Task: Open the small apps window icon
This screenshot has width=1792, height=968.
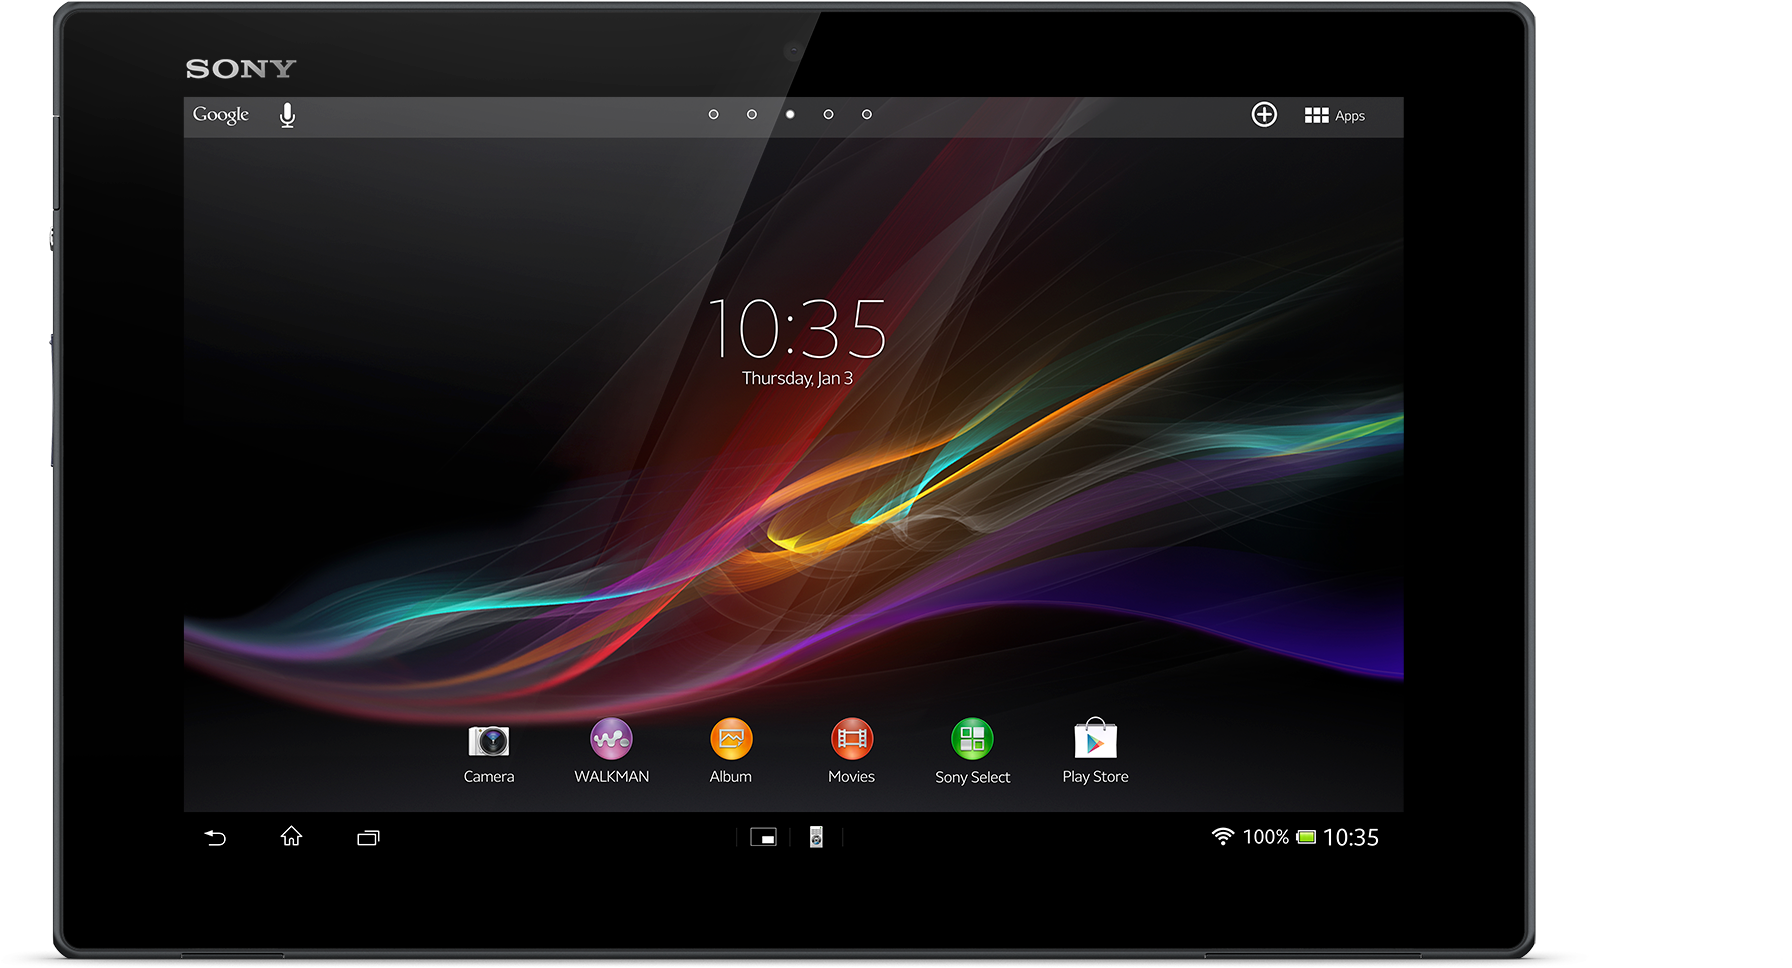Action: (x=763, y=838)
